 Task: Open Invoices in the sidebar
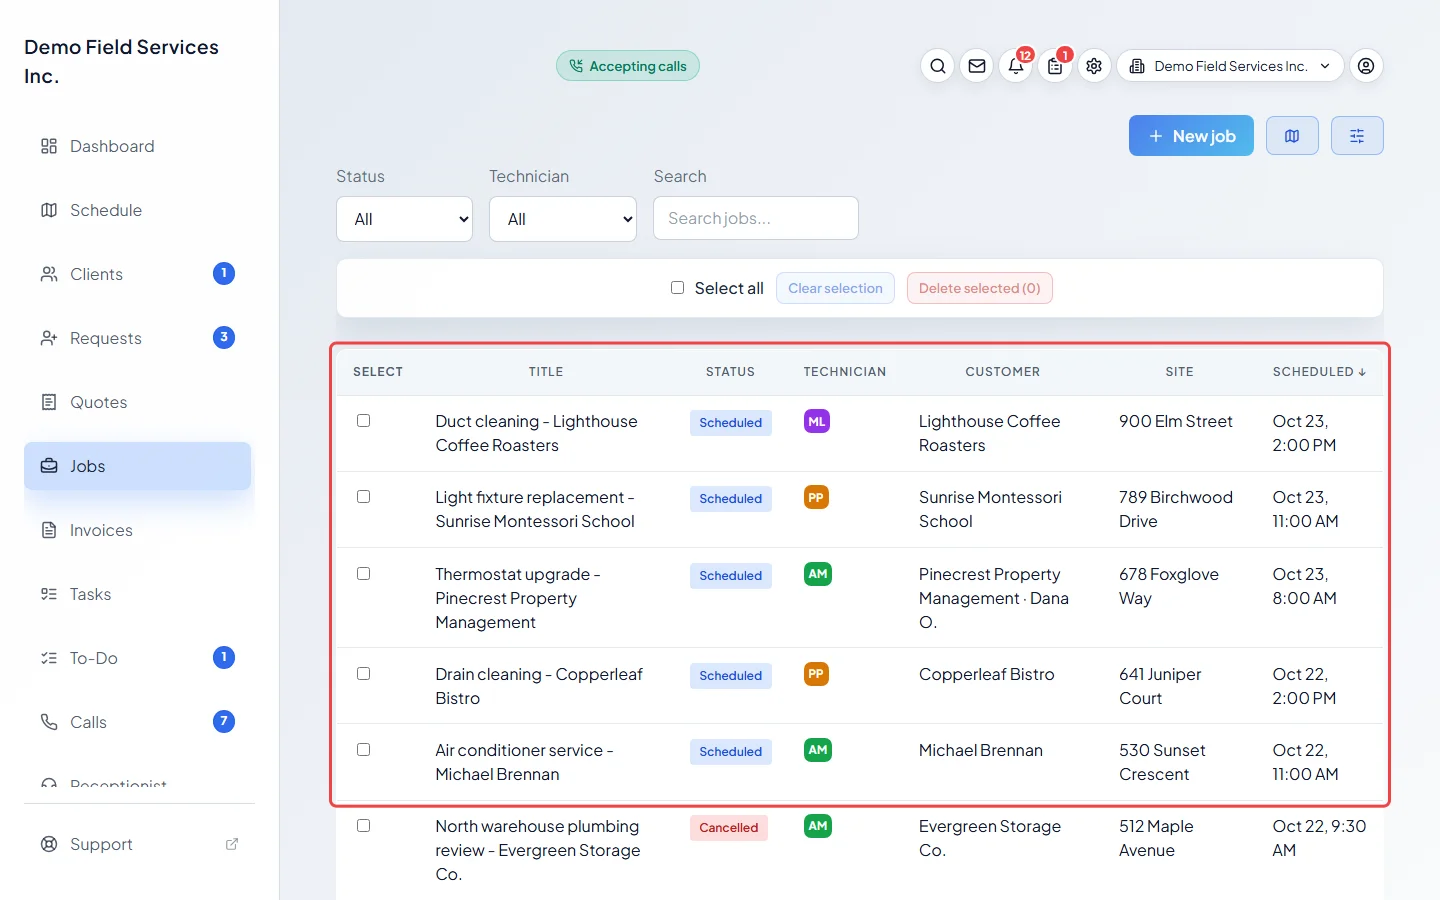pos(138,530)
